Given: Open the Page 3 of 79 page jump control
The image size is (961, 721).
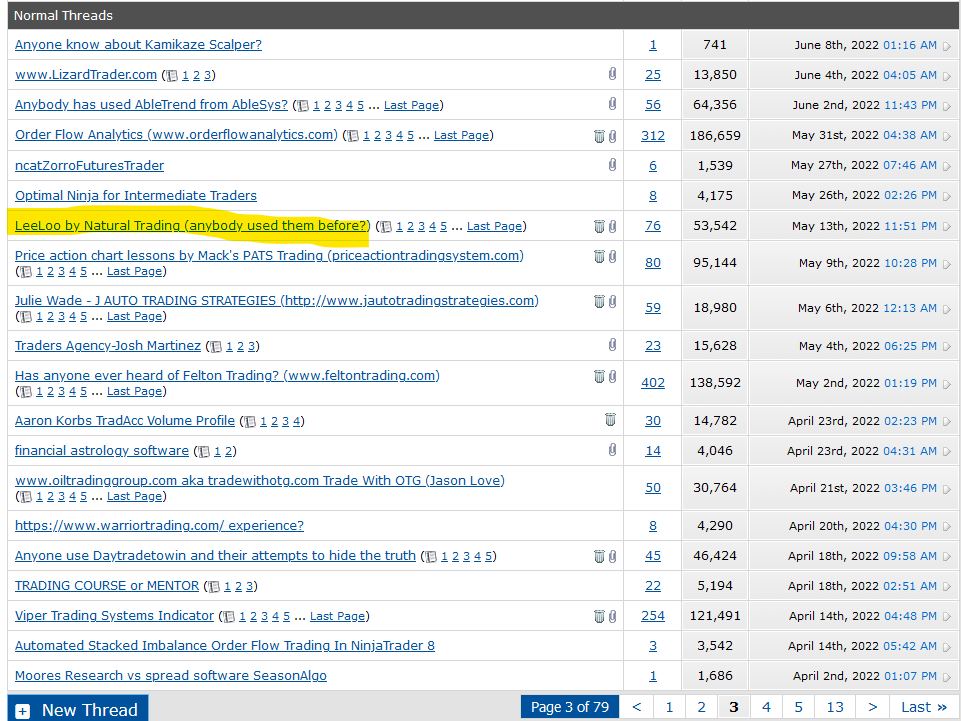Looking at the screenshot, I should point(570,707).
